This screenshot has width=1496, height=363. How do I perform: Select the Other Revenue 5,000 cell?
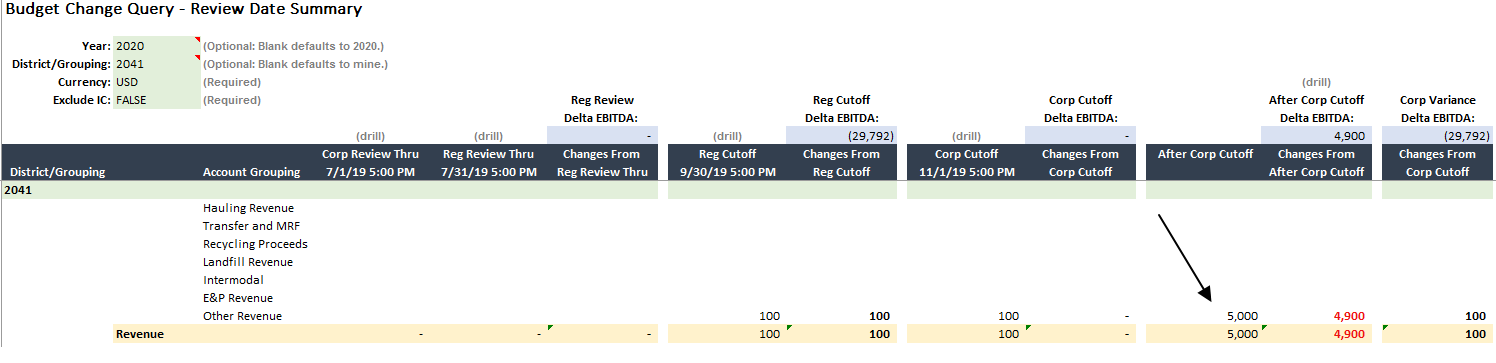[1203, 316]
